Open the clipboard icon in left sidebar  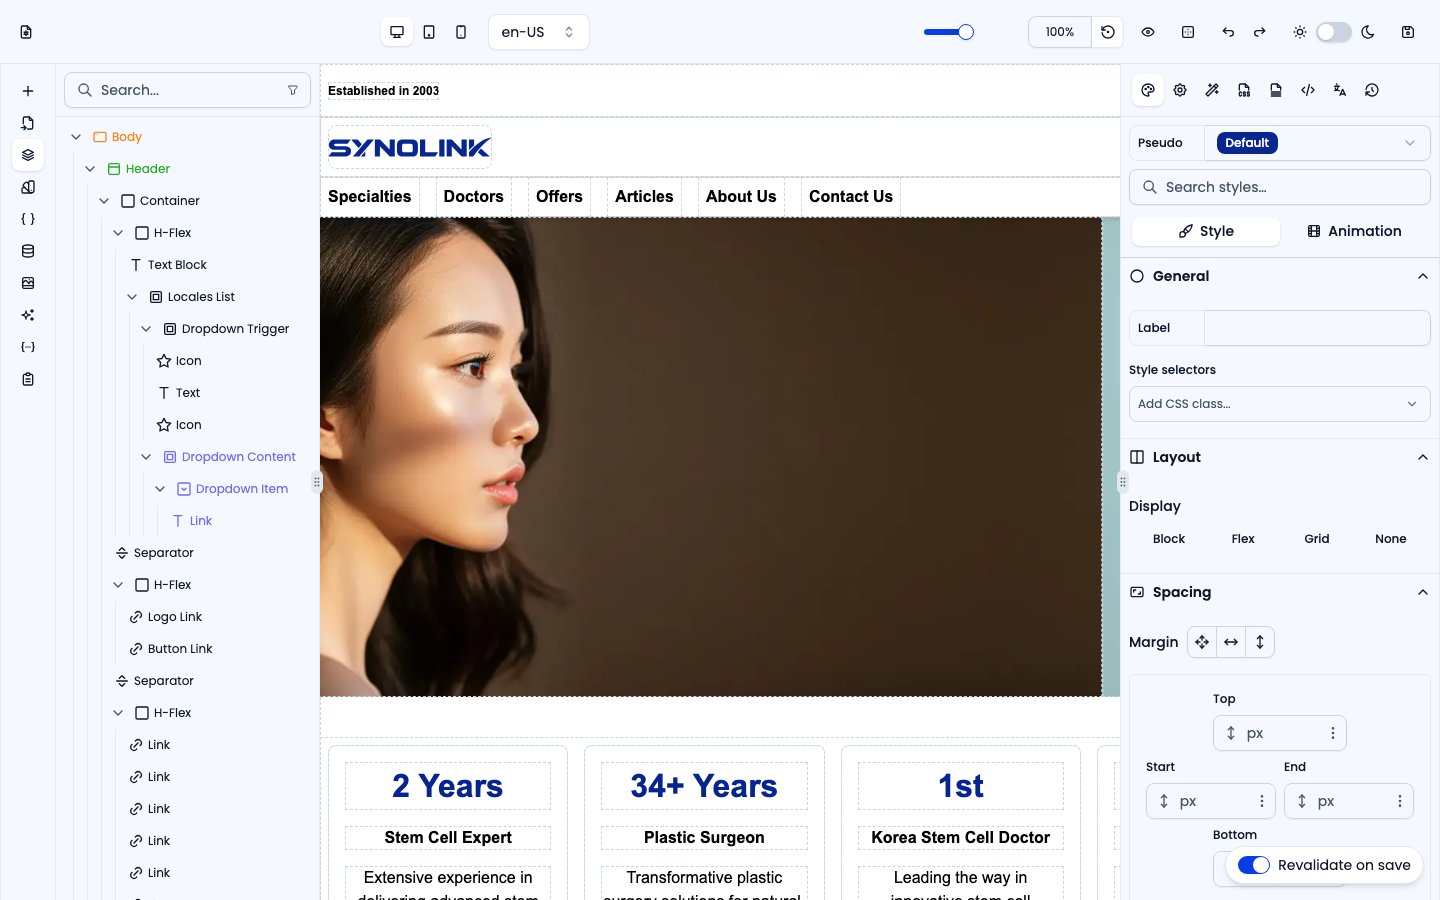[28, 379]
